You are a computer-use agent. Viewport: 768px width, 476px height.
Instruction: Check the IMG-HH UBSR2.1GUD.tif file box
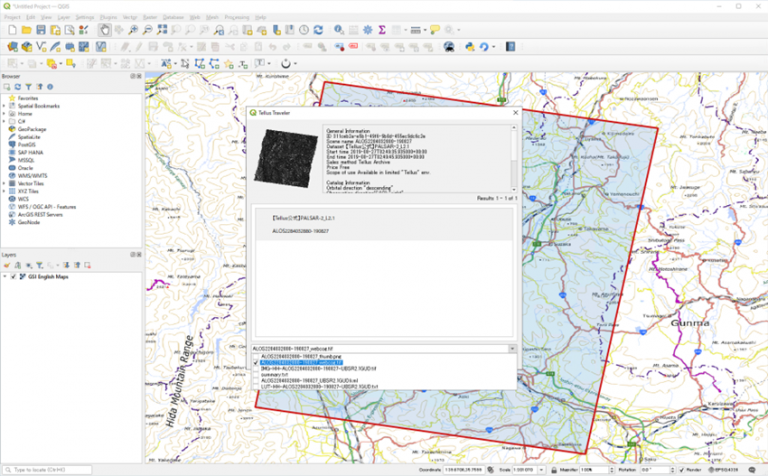pos(256,368)
